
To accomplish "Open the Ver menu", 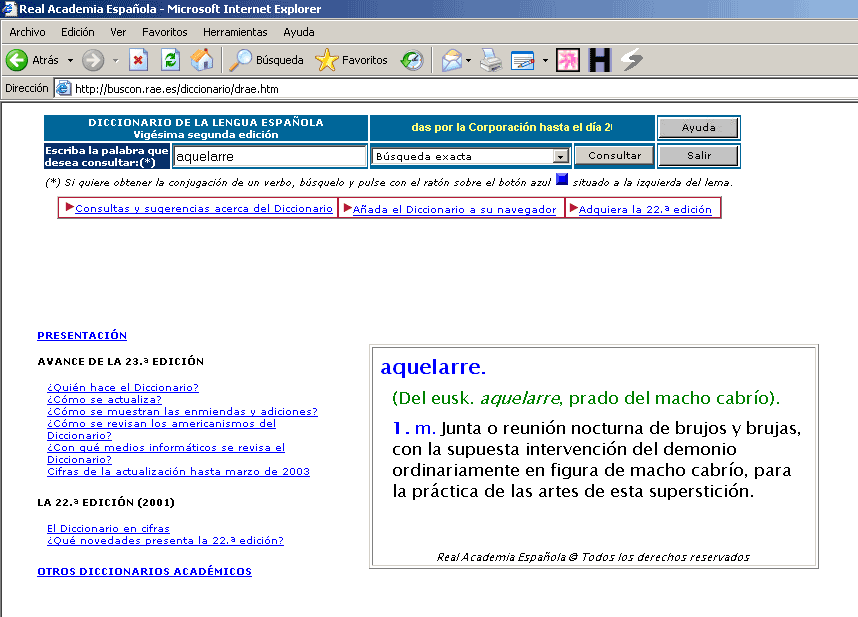I will 118,32.
